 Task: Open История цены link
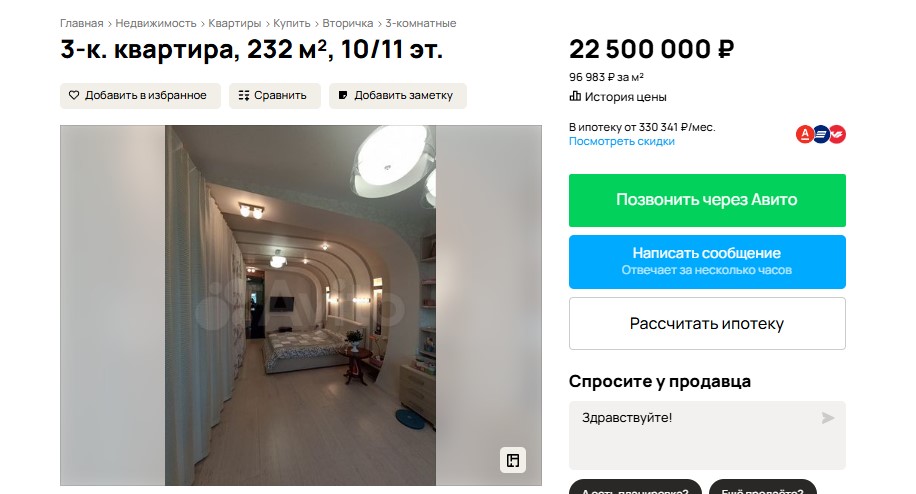click(x=625, y=97)
